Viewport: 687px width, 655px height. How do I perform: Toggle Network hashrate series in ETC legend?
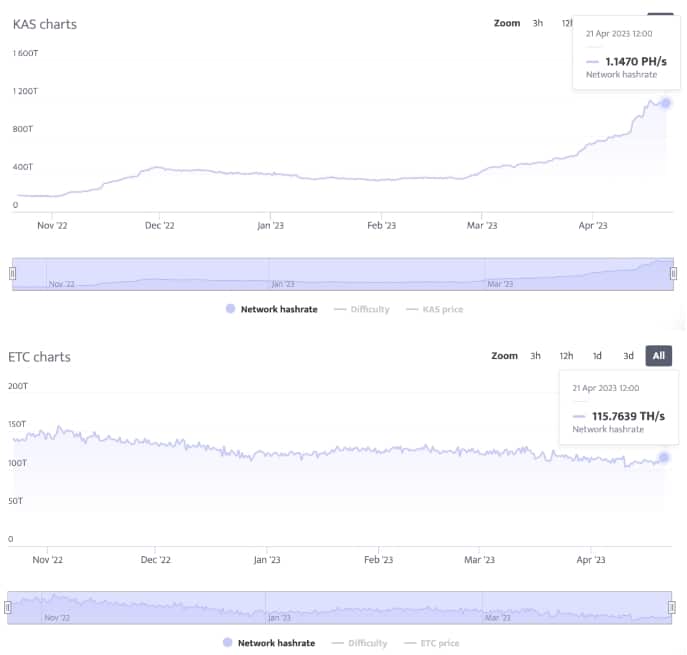269,643
